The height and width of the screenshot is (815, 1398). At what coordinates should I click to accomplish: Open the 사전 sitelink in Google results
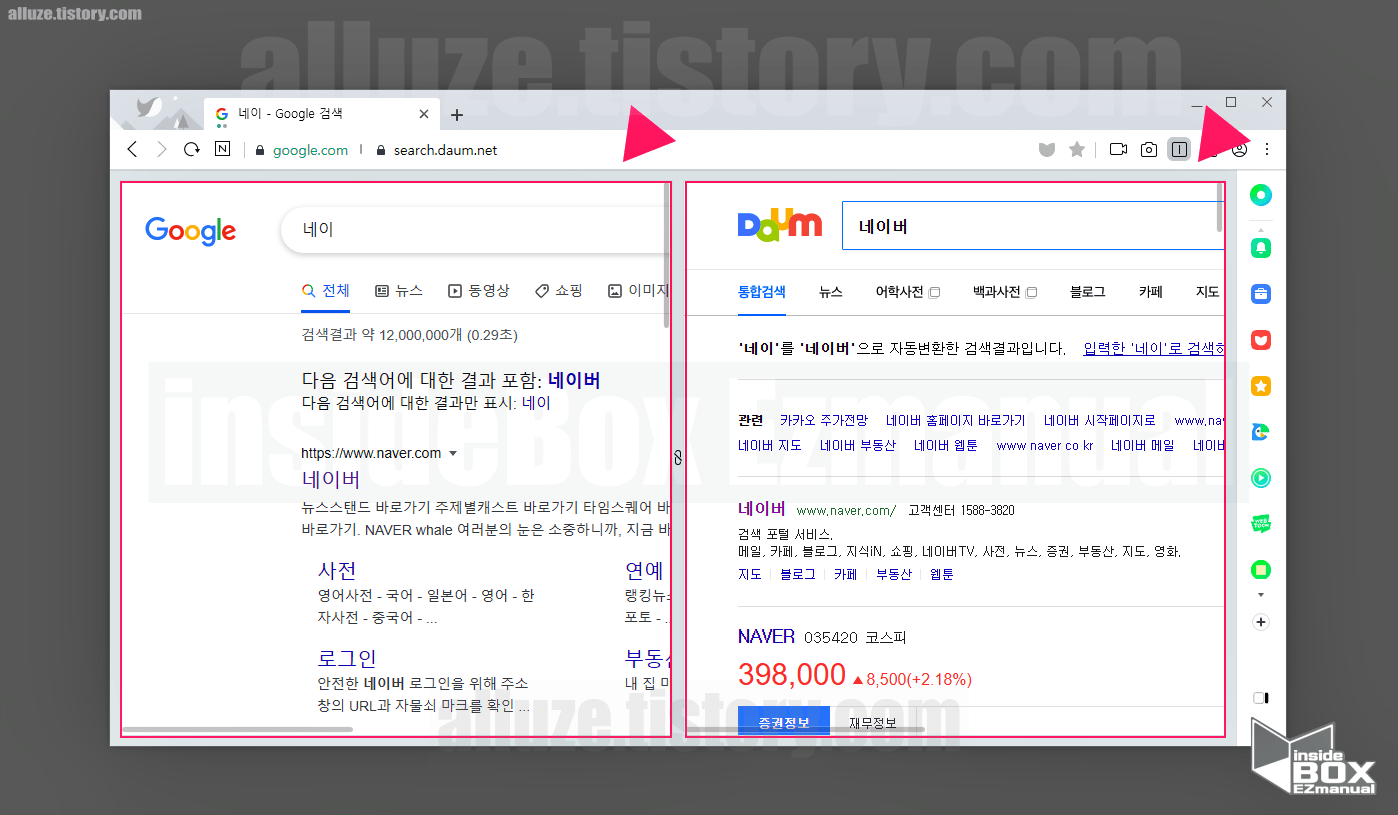pyautogui.click(x=337, y=571)
